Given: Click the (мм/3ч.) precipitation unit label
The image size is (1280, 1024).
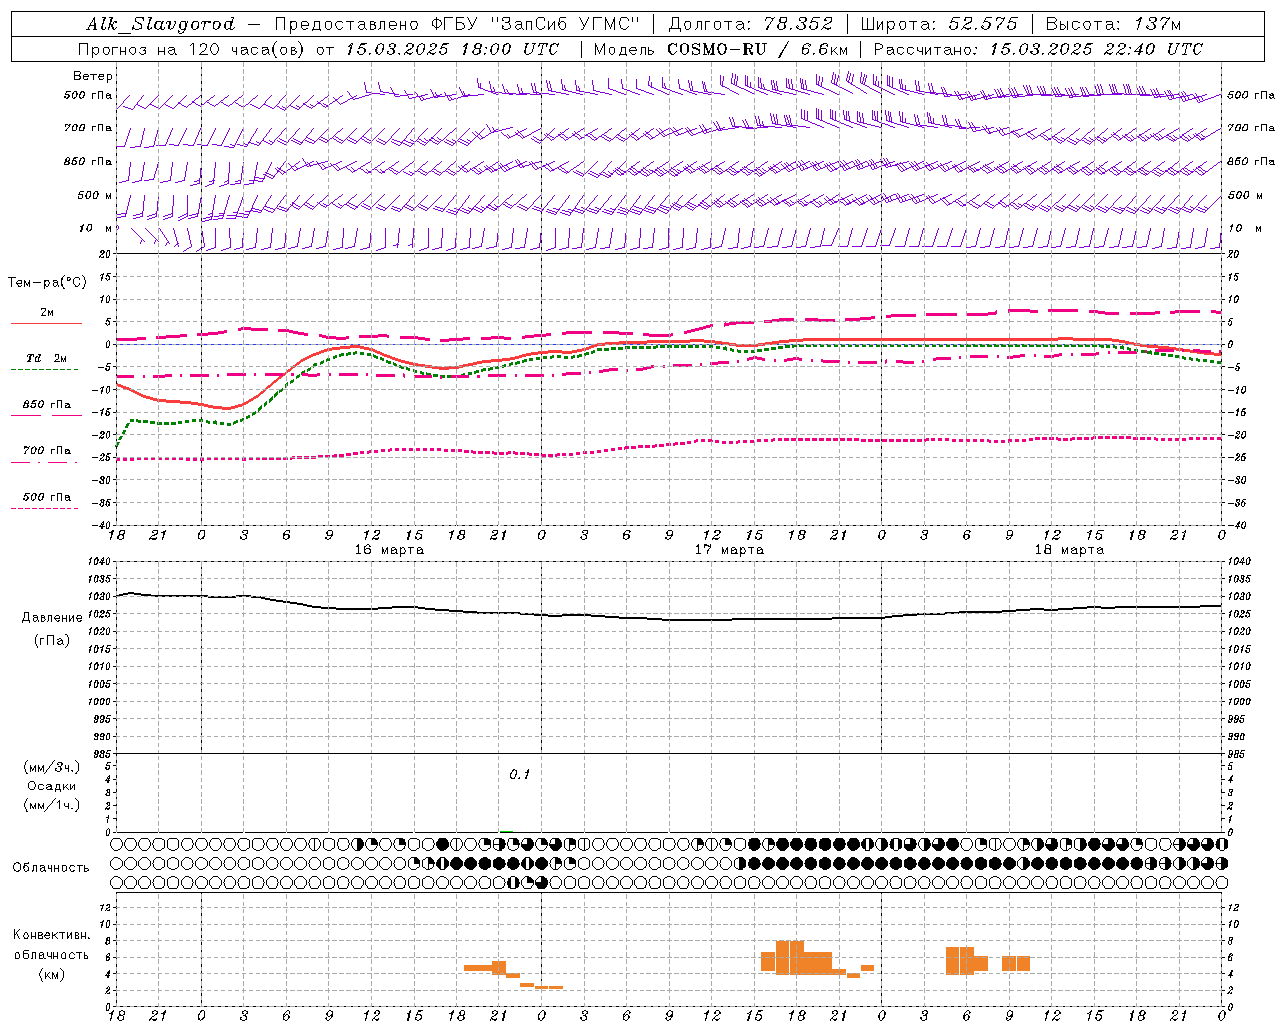Looking at the screenshot, I should (x=52, y=767).
